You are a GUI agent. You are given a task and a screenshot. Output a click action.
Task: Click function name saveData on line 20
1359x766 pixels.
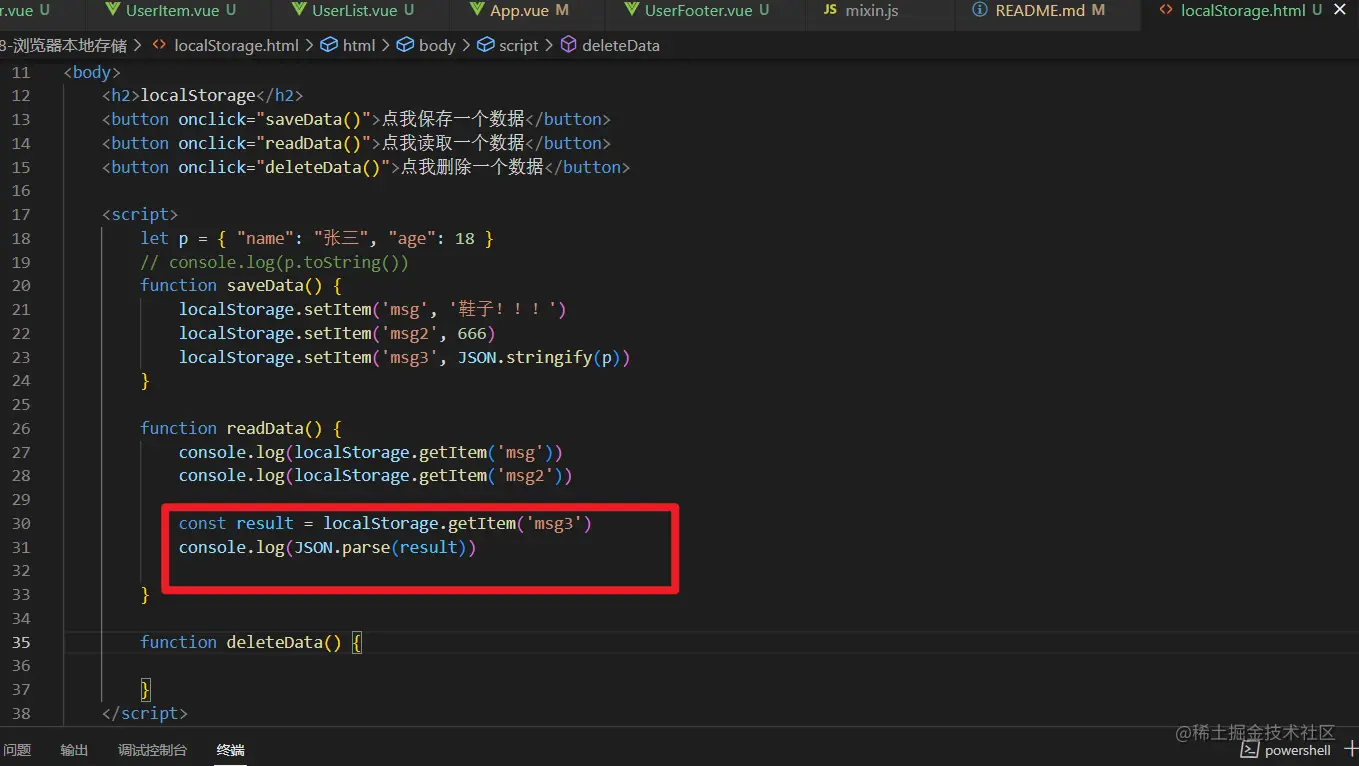[x=265, y=285]
